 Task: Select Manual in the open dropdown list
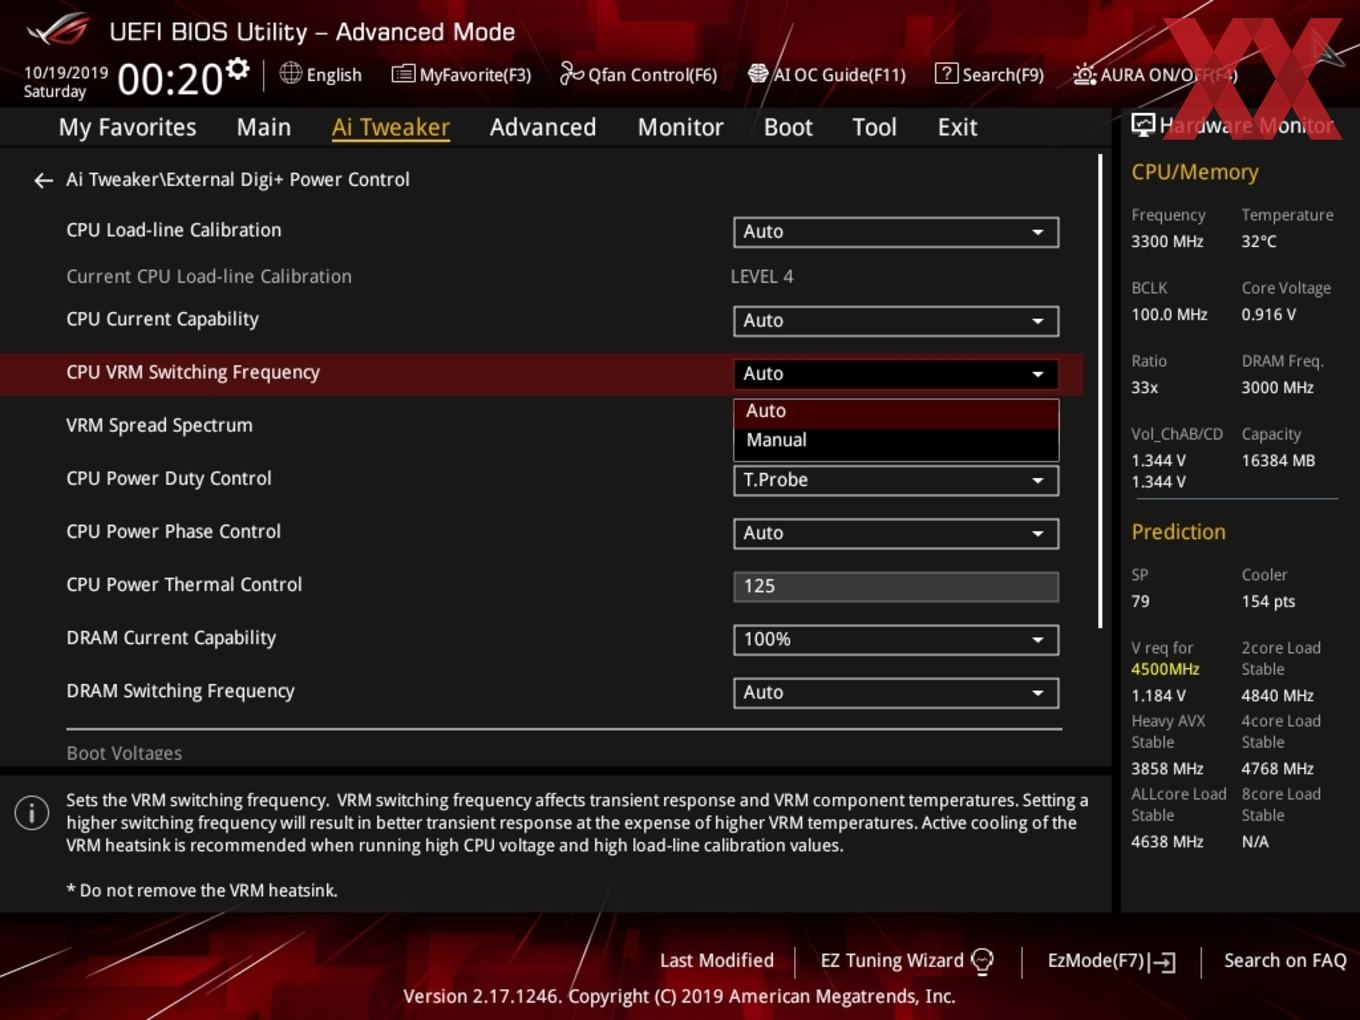(x=896, y=440)
